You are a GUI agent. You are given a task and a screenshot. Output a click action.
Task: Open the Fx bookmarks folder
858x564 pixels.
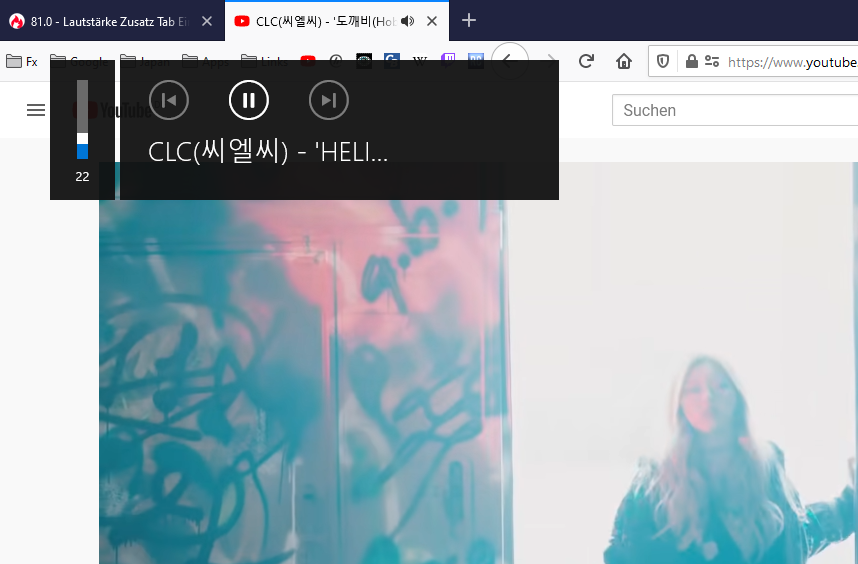click(22, 61)
